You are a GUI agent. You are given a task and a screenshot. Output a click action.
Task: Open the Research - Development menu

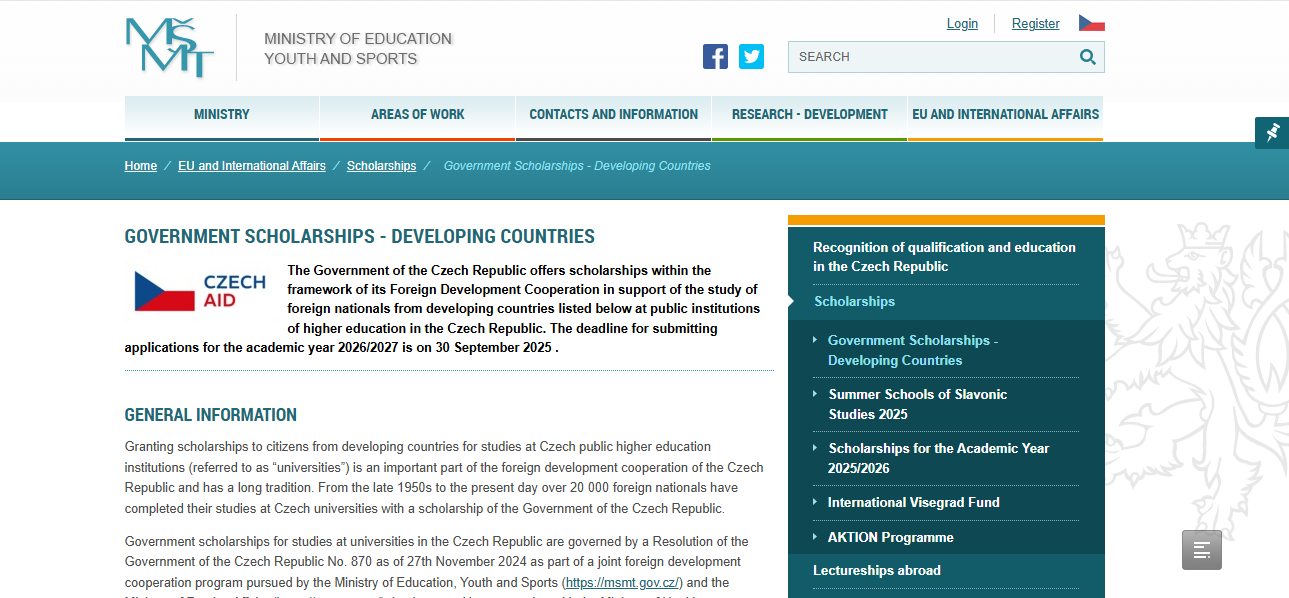[x=810, y=115]
